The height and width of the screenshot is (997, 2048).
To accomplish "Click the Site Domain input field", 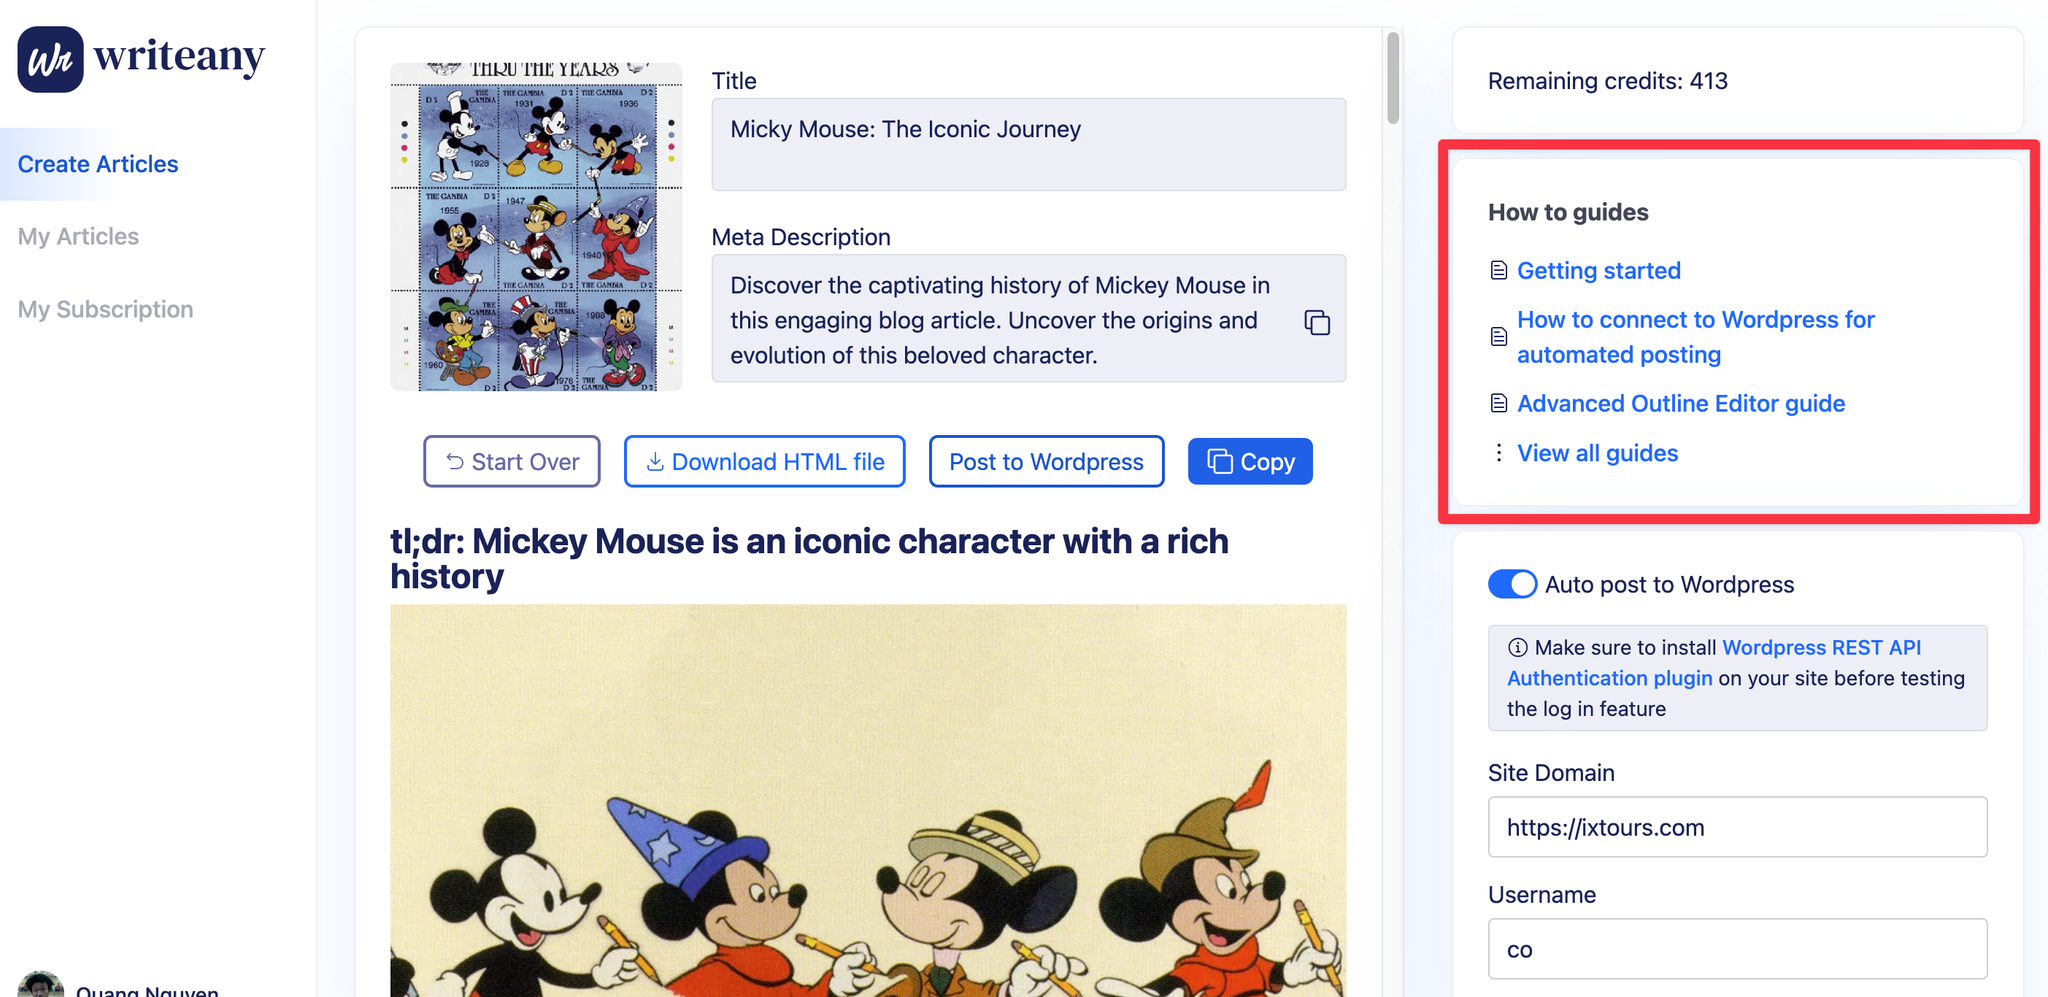I will point(1737,827).
